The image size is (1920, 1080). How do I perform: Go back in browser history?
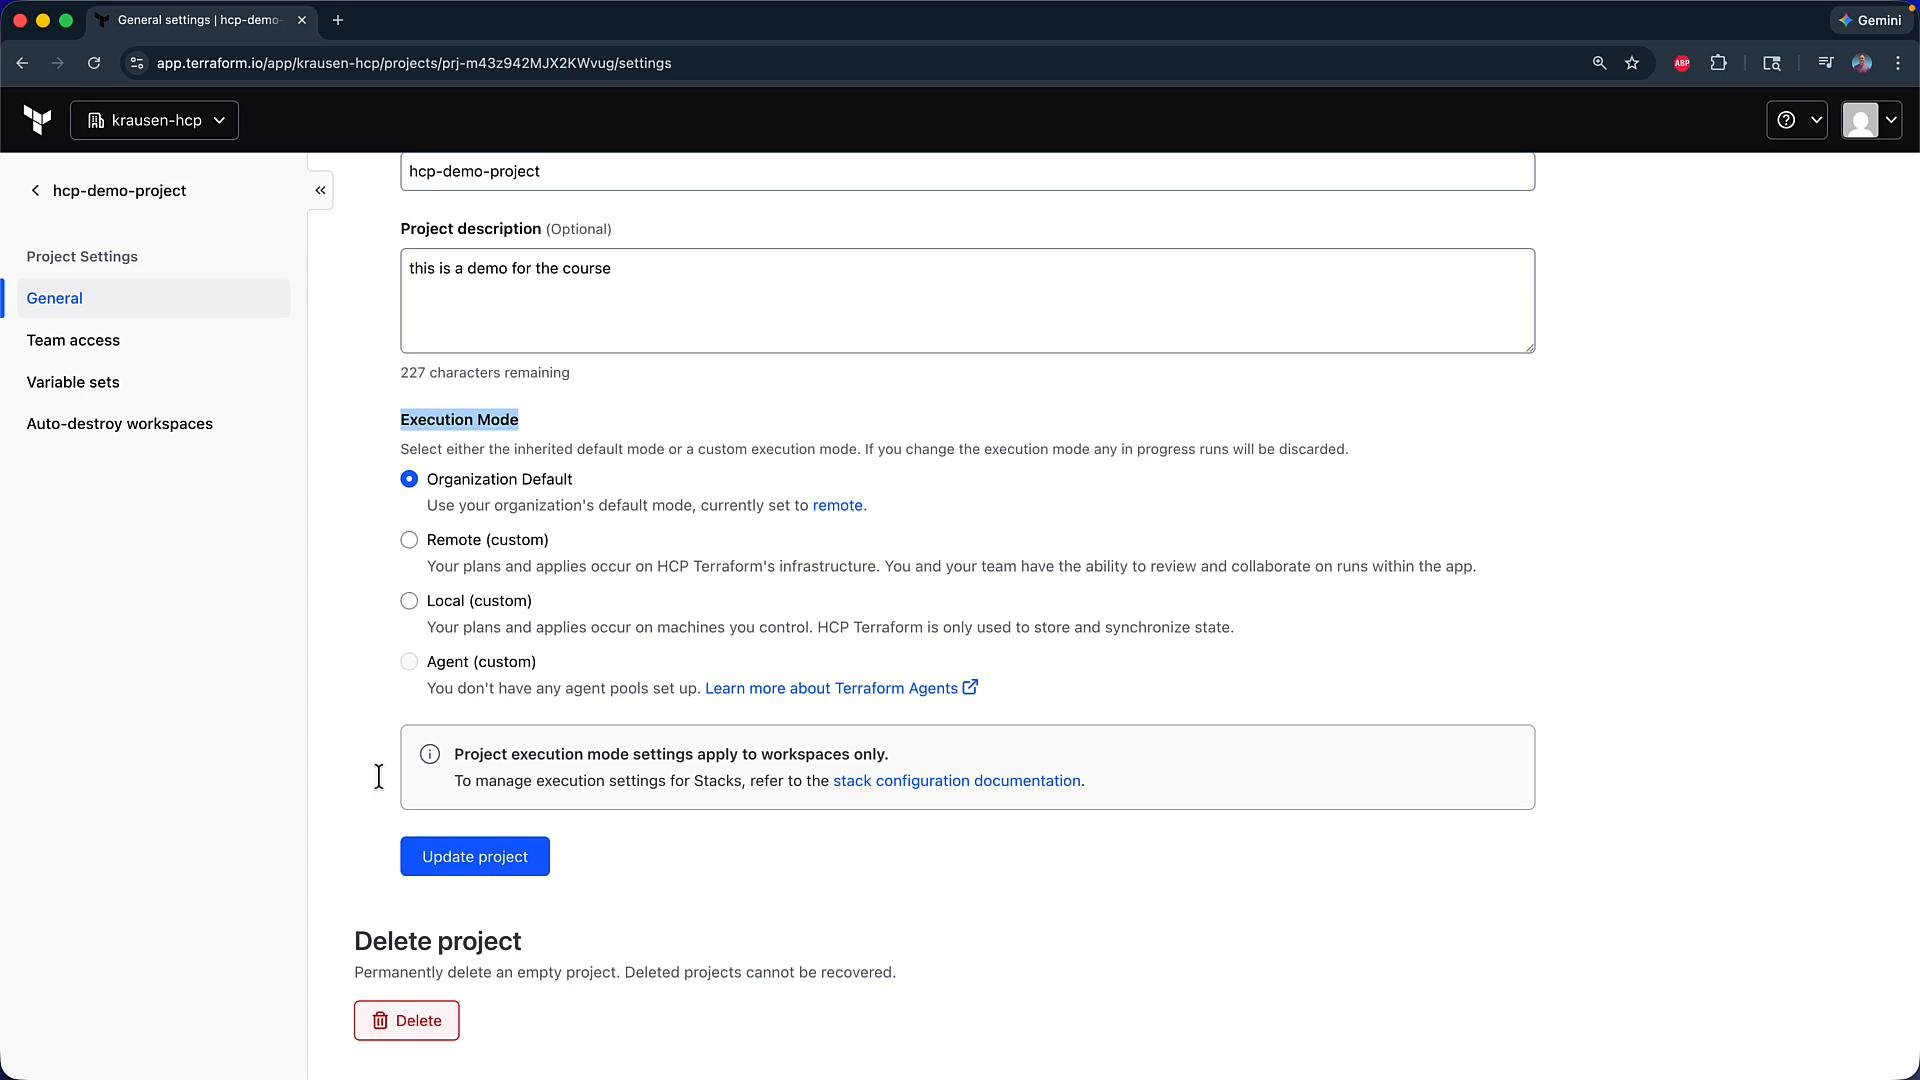point(22,63)
